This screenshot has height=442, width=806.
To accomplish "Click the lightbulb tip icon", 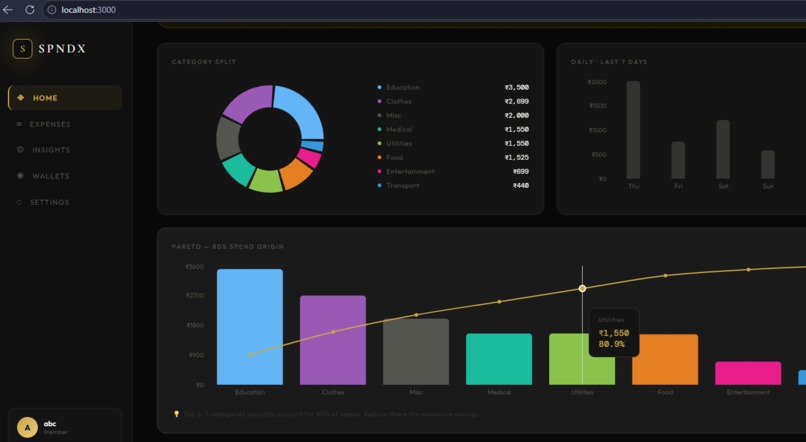I will click(176, 414).
